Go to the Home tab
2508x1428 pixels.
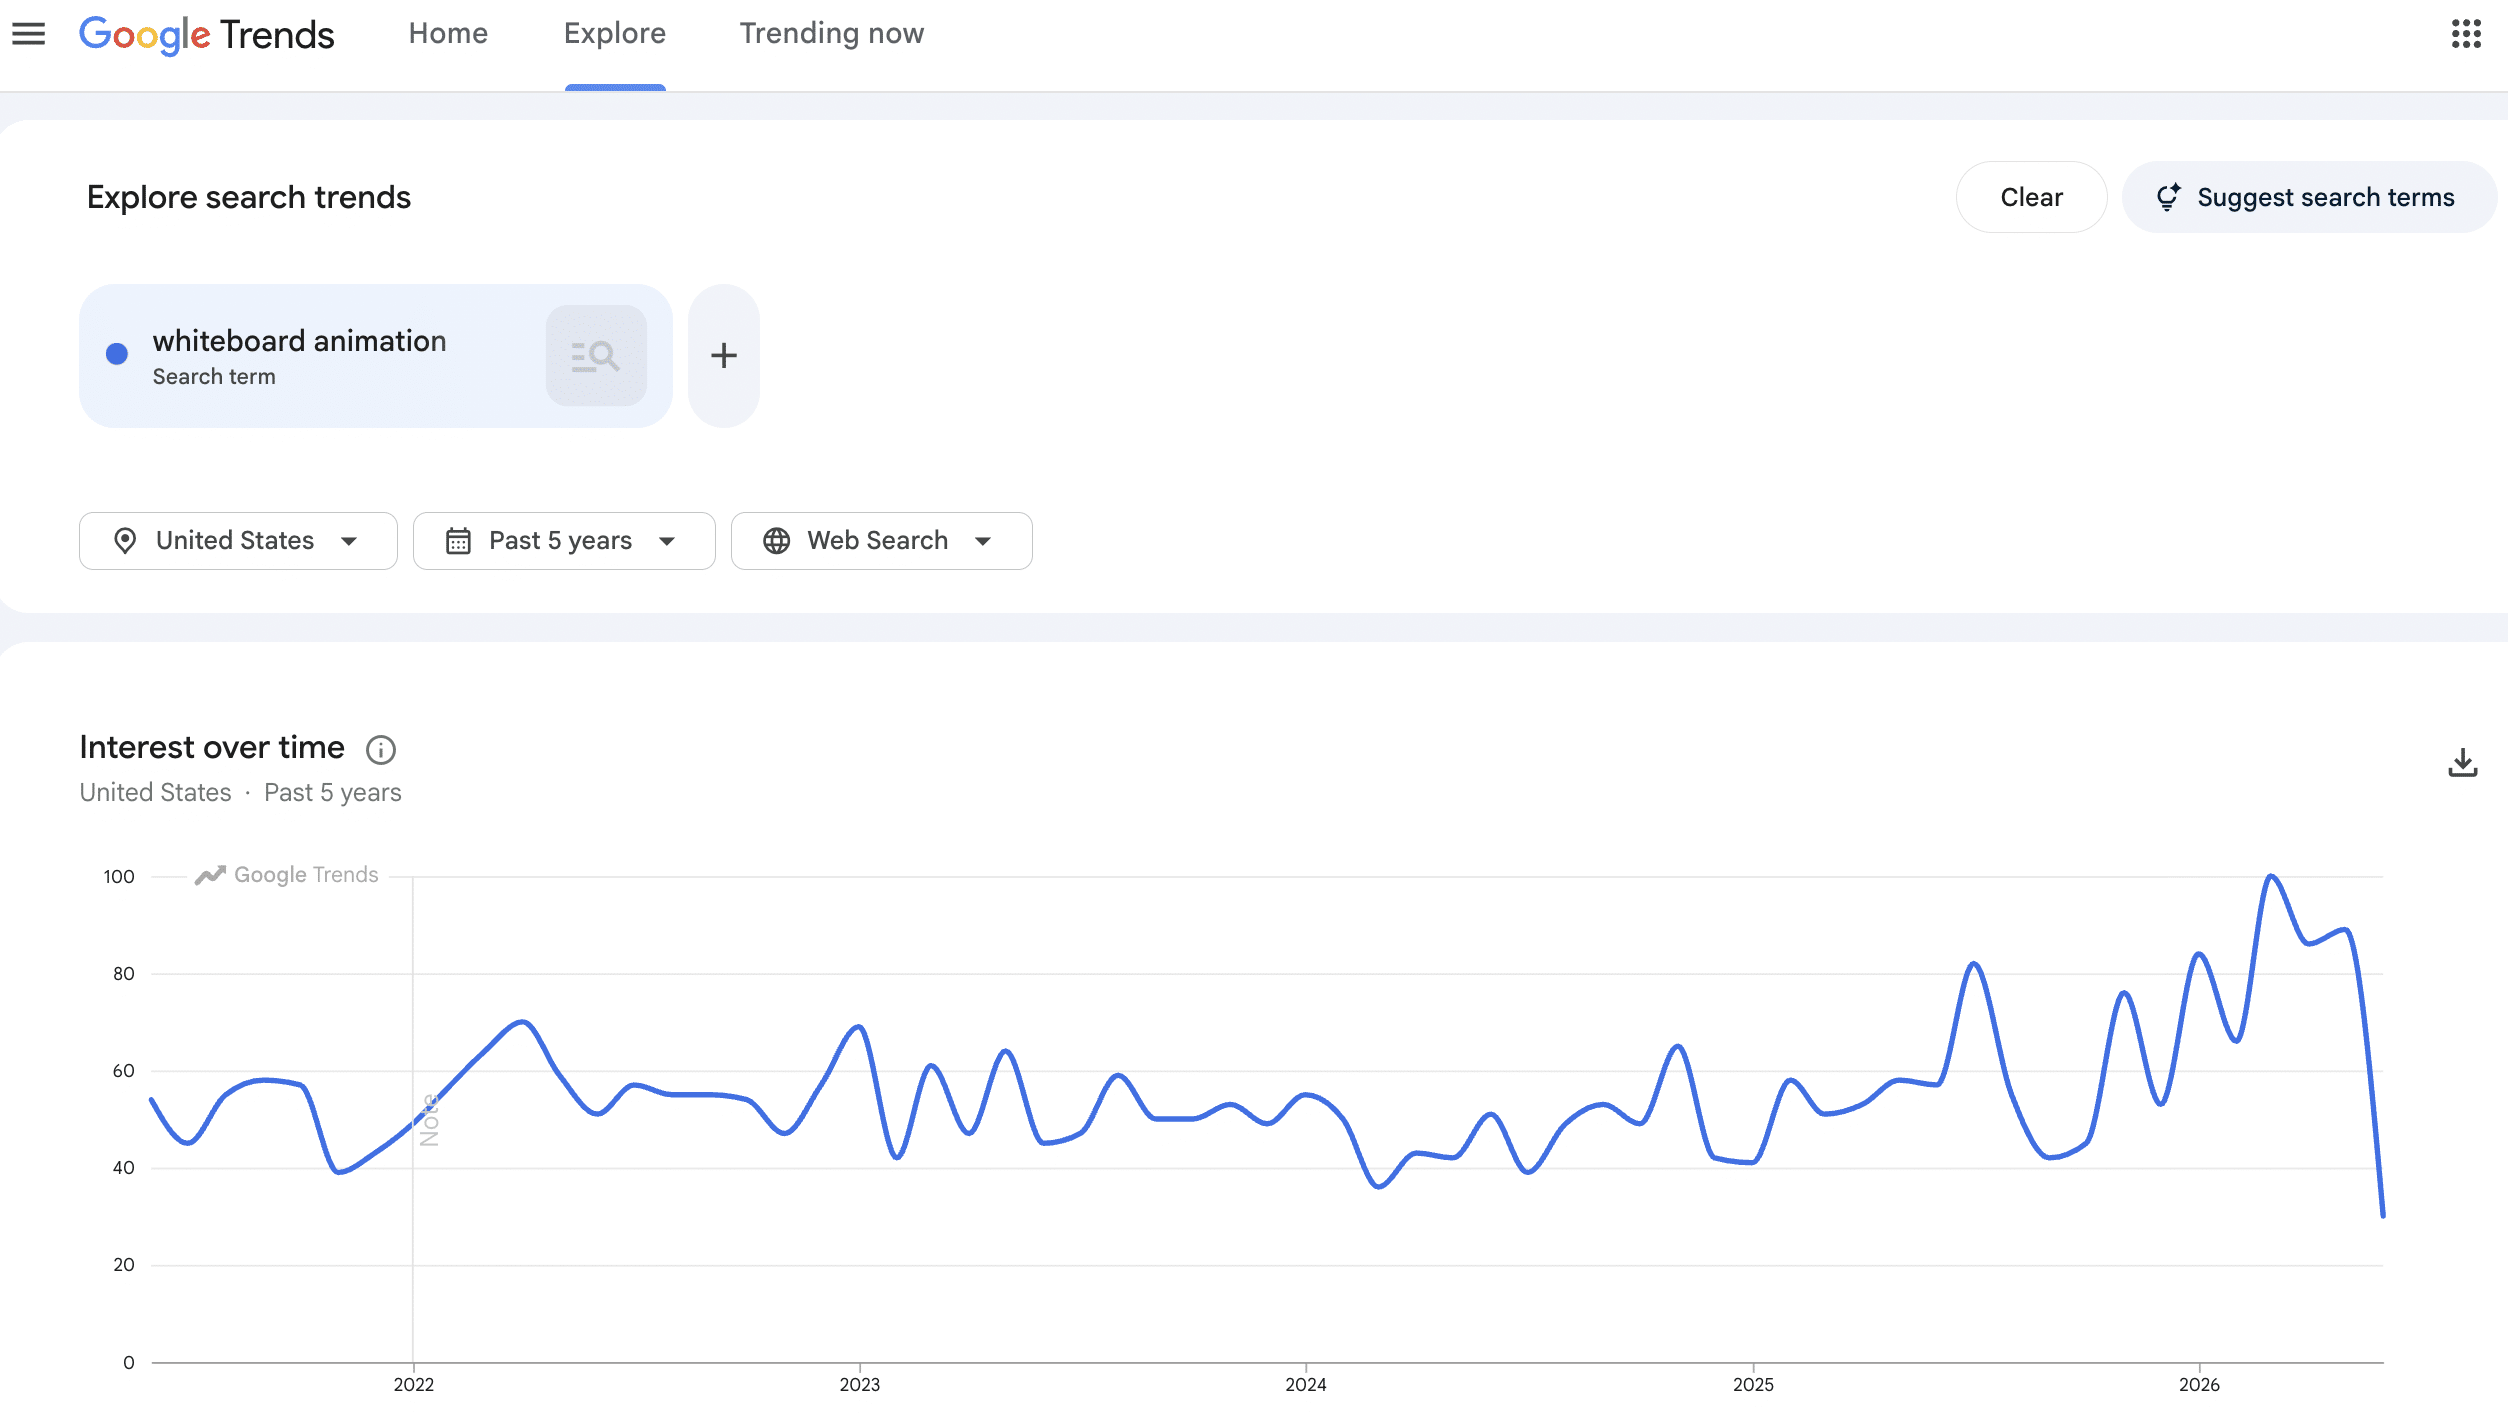[x=448, y=34]
